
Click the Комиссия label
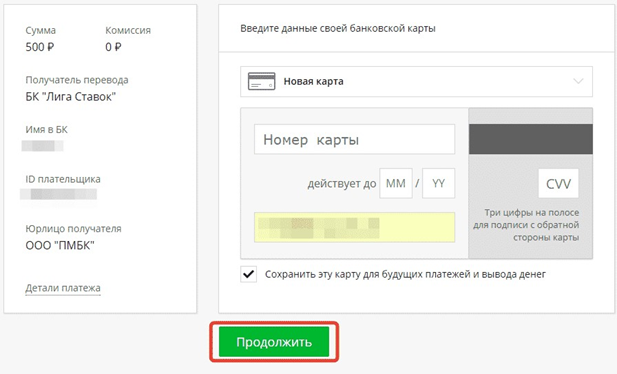coord(128,30)
